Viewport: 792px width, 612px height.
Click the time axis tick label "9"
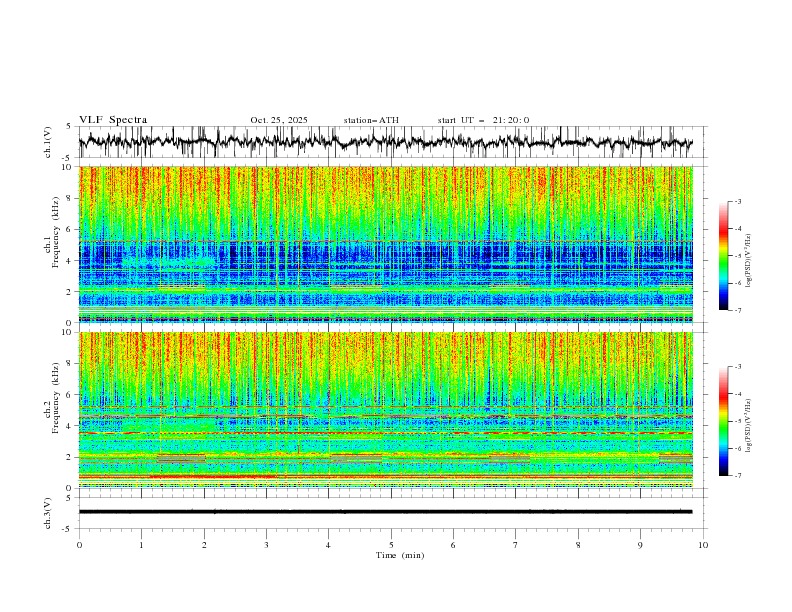tap(640, 545)
